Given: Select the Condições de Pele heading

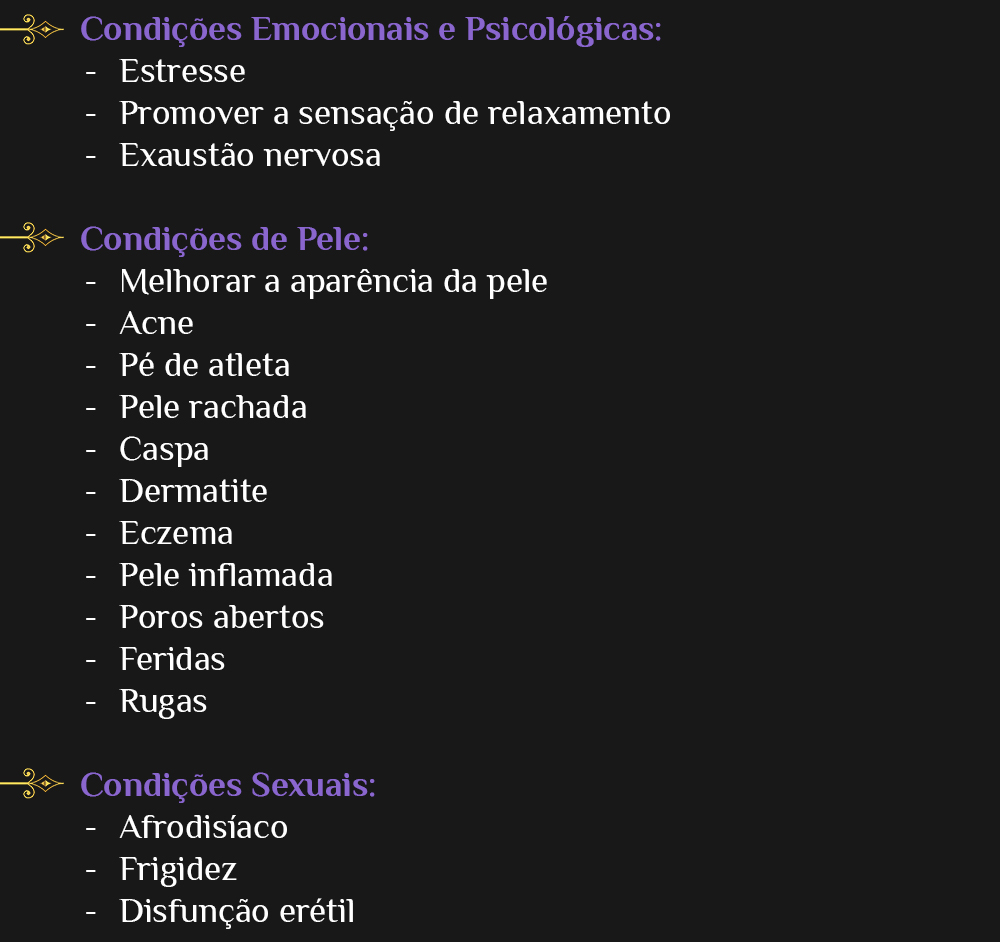Looking at the screenshot, I should [224, 240].
